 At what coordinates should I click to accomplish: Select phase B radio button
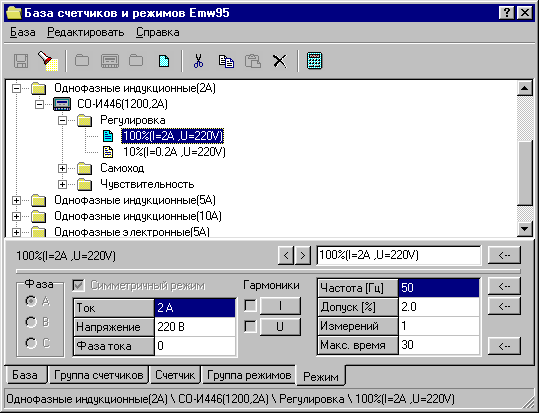pyautogui.click(x=31, y=322)
